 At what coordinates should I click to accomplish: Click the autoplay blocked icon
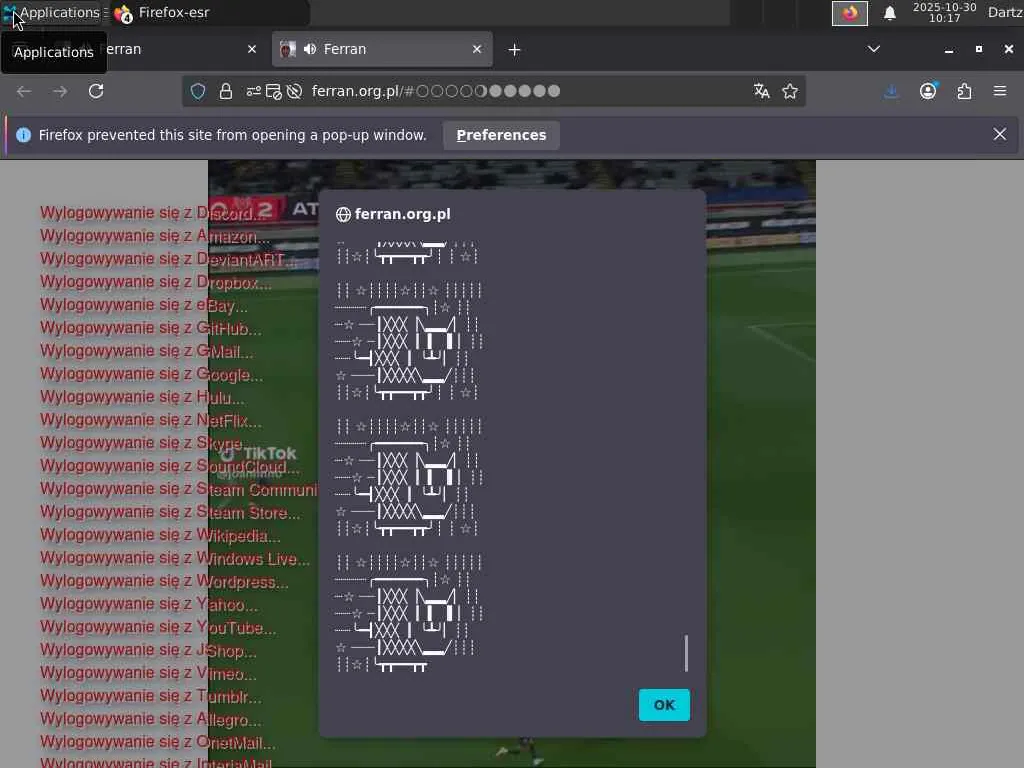coord(295,91)
